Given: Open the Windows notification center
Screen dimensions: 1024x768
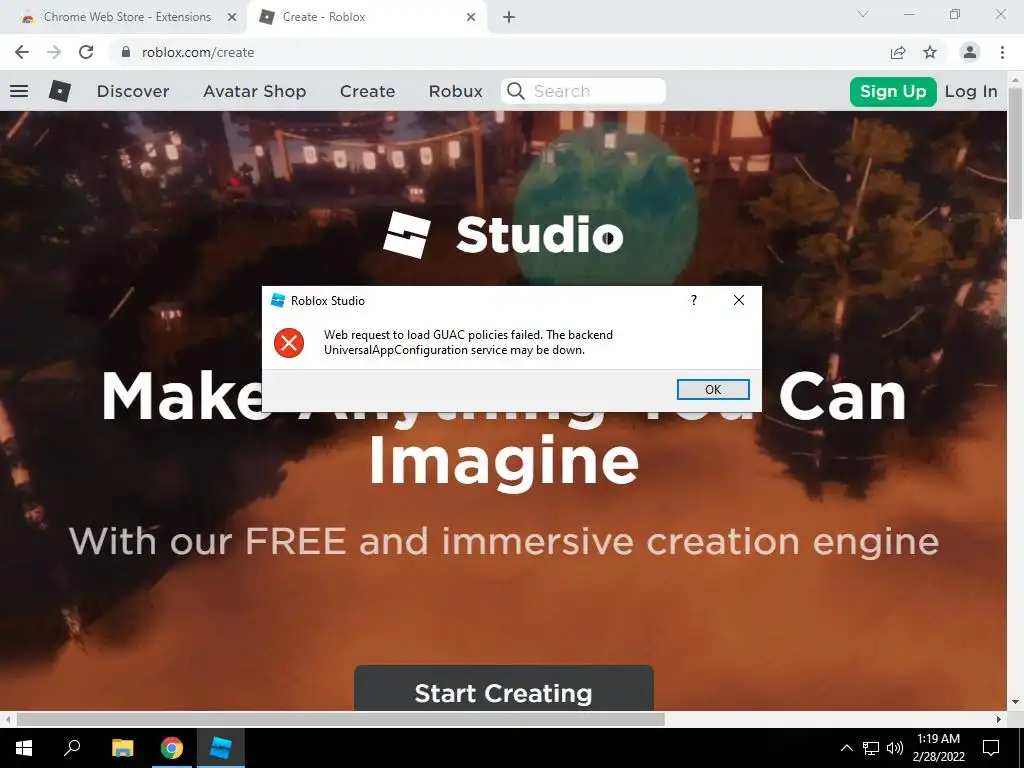Looking at the screenshot, I should pyautogui.click(x=991, y=748).
